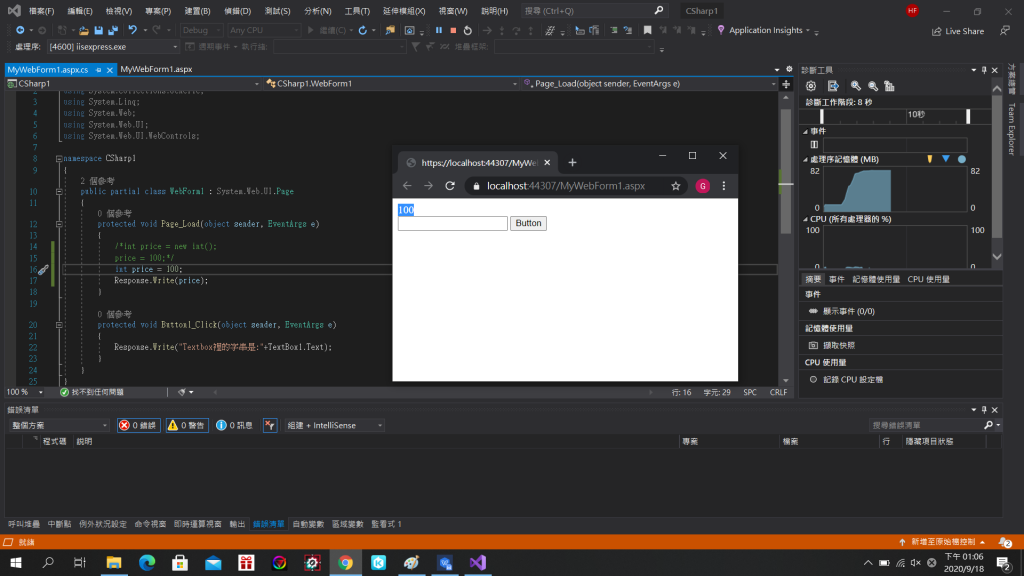Switch to the 記憶體使用量 diagnostics tab
The width and height of the screenshot is (1024, 576).
tap(876, 280)
